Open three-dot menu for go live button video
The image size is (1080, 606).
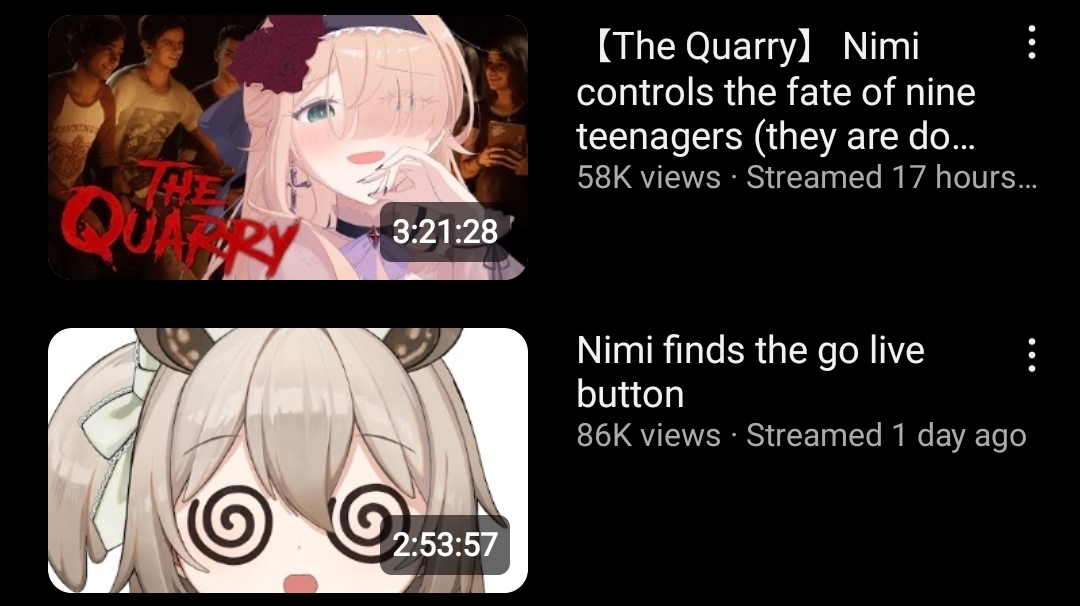[x=1031, y=355]
